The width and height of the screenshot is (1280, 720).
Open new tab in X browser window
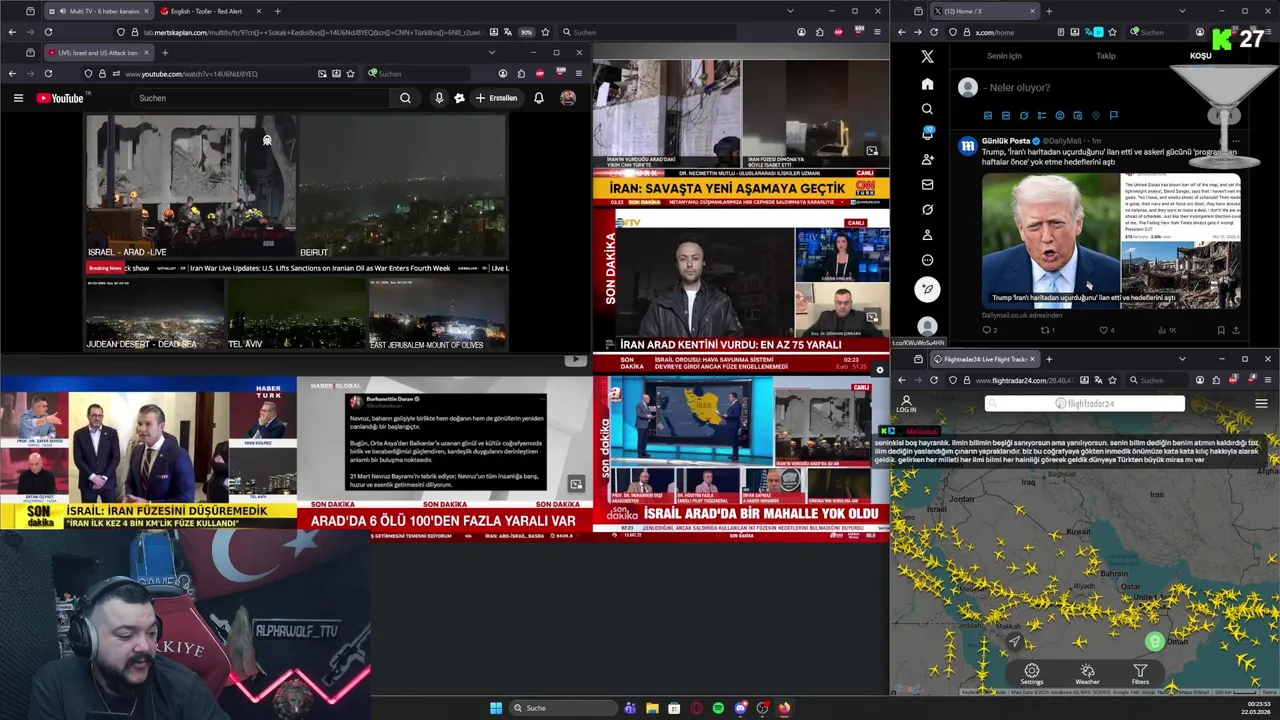[x=1048, y=11]
